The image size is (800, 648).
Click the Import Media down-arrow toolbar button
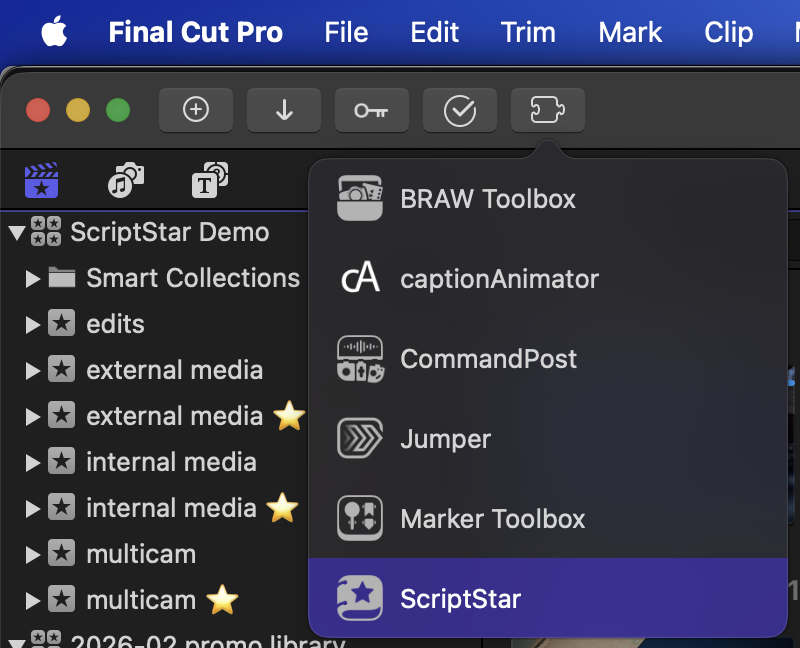pyautogui.click(x=284, y=110)
